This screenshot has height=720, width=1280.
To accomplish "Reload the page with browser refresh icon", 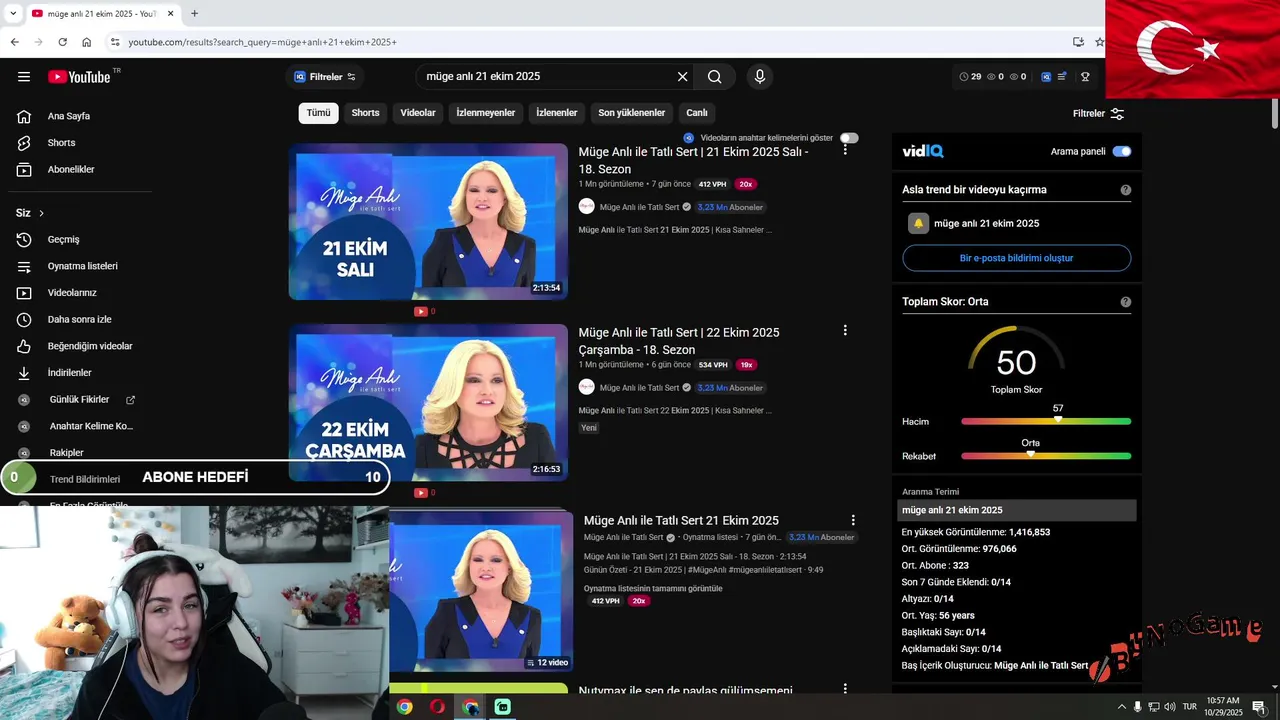I will 62,42.
